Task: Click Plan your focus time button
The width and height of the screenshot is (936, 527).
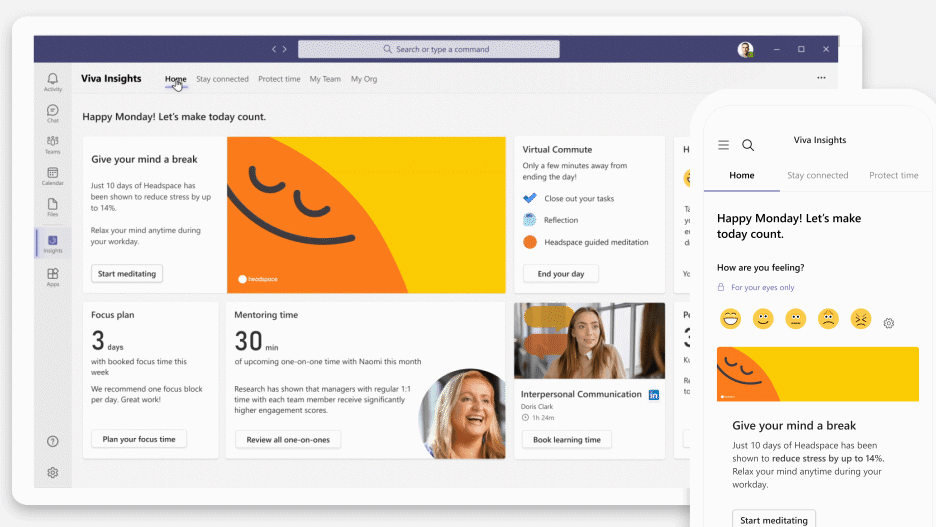Action: pyautogui.click(x=138, y=439)
